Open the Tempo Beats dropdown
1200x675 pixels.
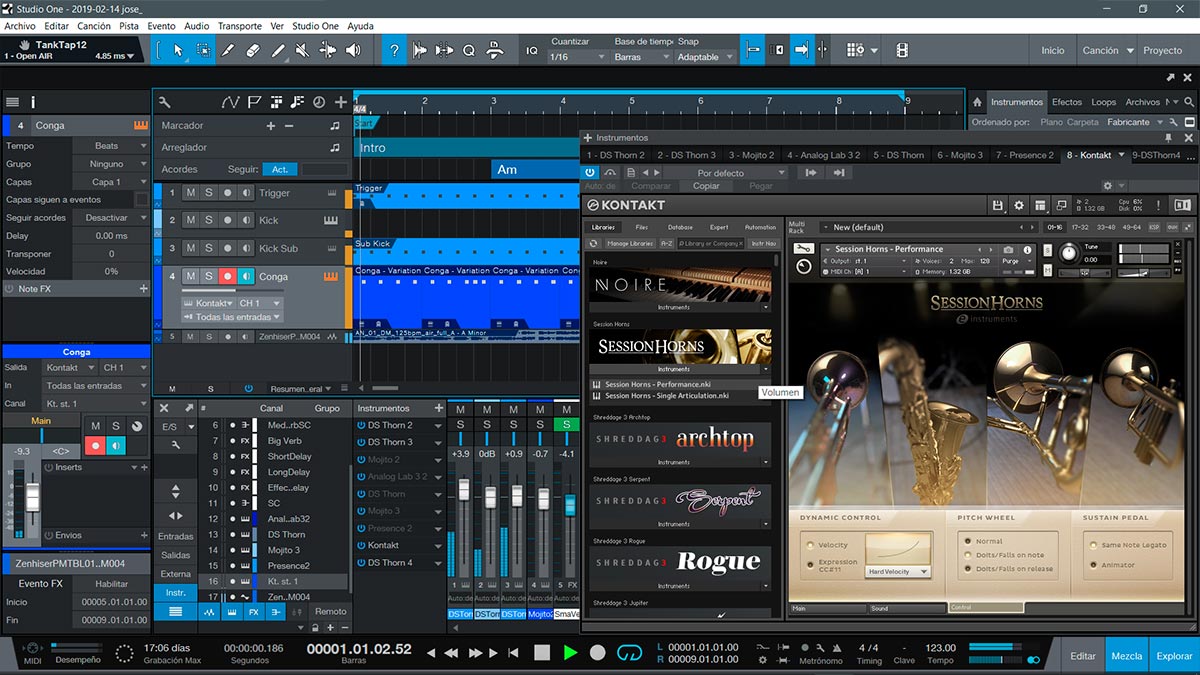(x=111, y=146)
